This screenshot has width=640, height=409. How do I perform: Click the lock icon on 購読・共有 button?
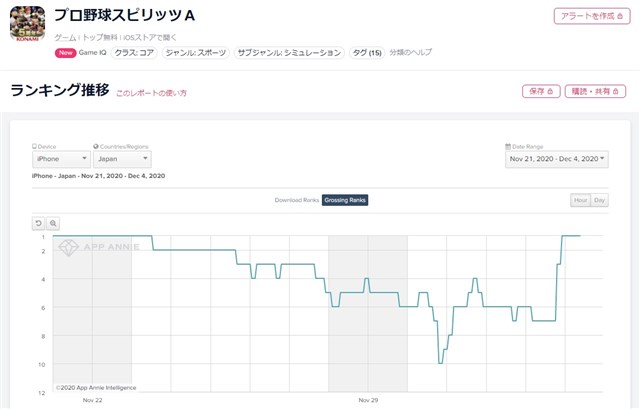pos(616,91)
